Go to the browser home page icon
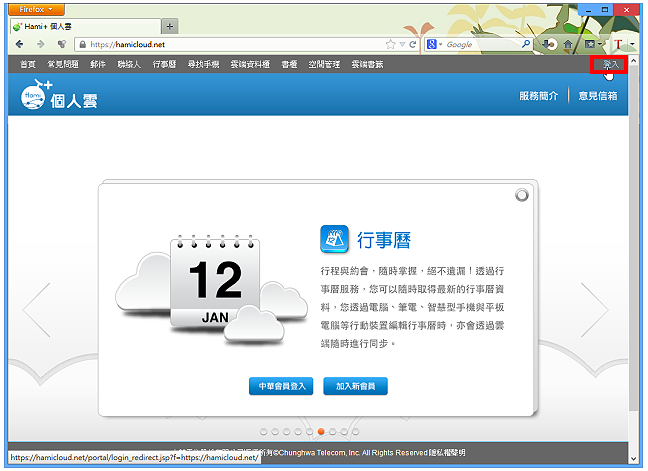The height and width of the screenshot is (471, 648). point(568,44)
